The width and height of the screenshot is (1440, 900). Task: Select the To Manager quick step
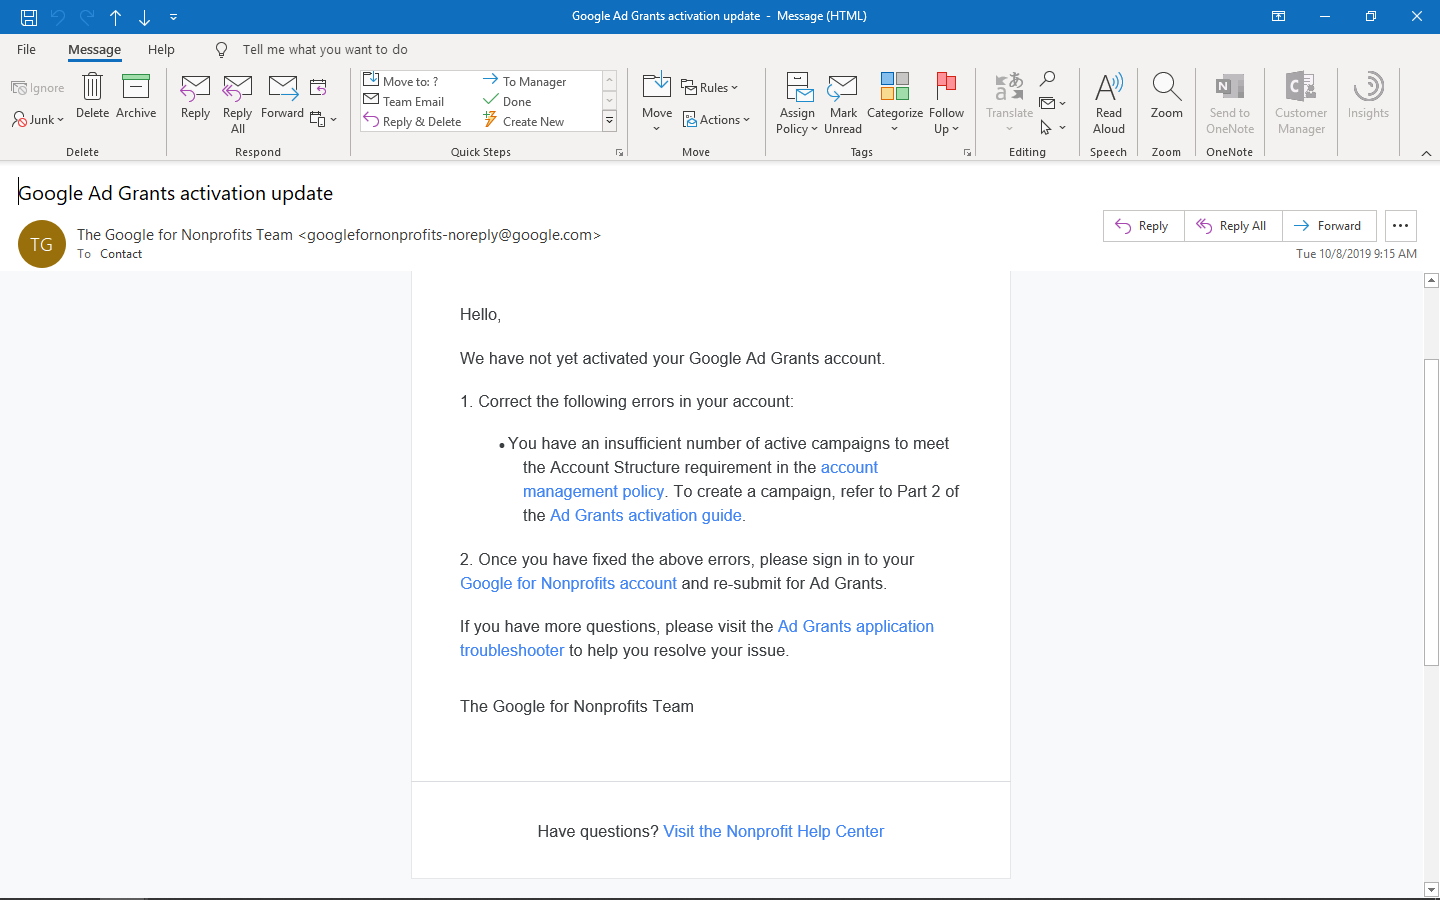click(x=525, y=81)
